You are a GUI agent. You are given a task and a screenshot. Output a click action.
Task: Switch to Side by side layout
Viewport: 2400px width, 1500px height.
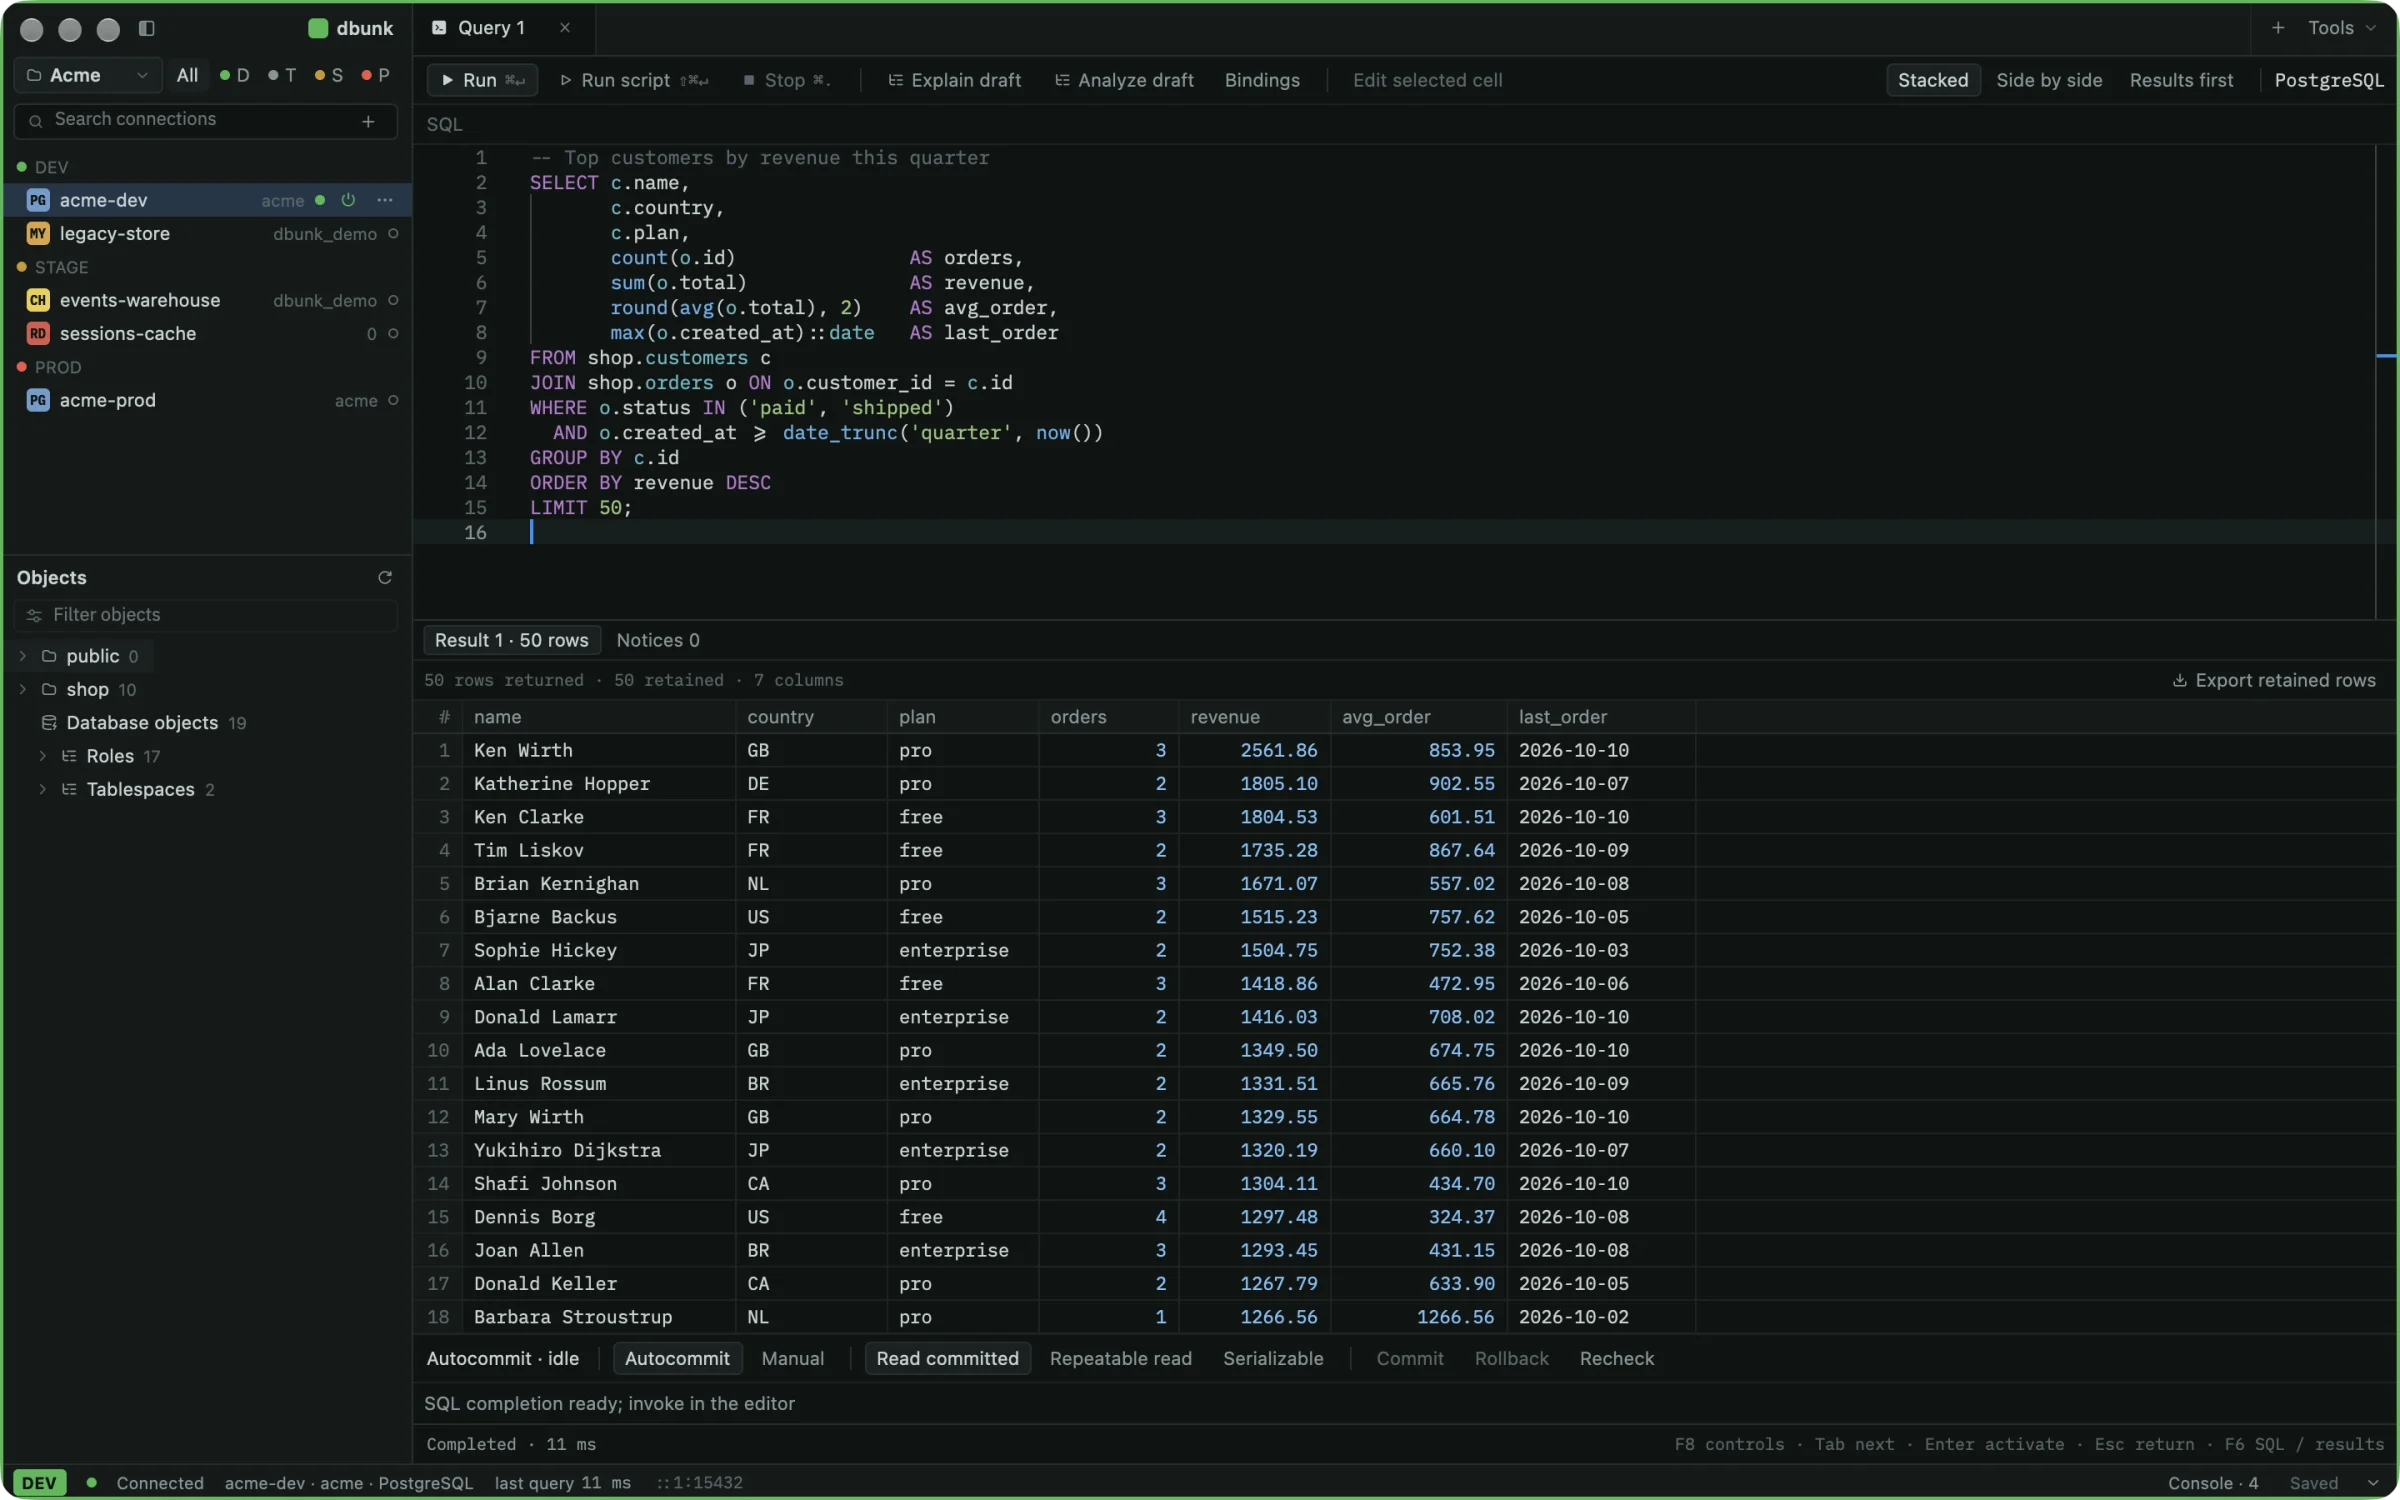pos(2049,80)
